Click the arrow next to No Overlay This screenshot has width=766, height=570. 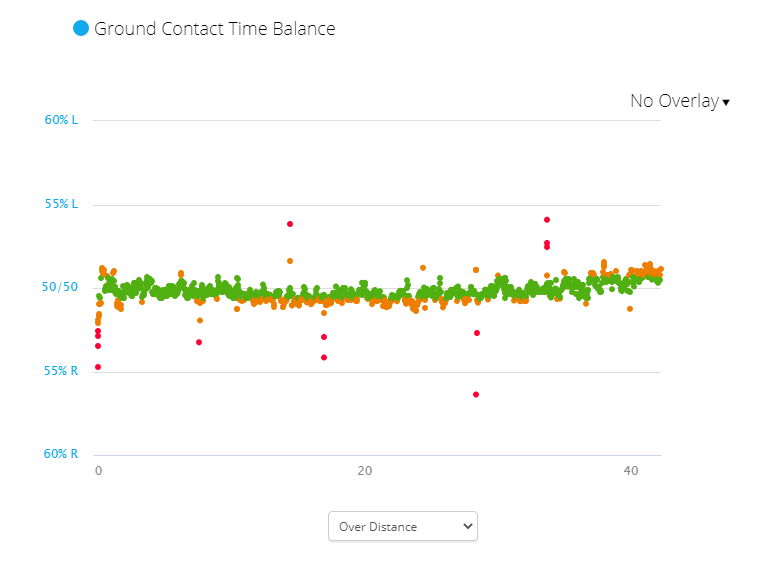point(726,102)
